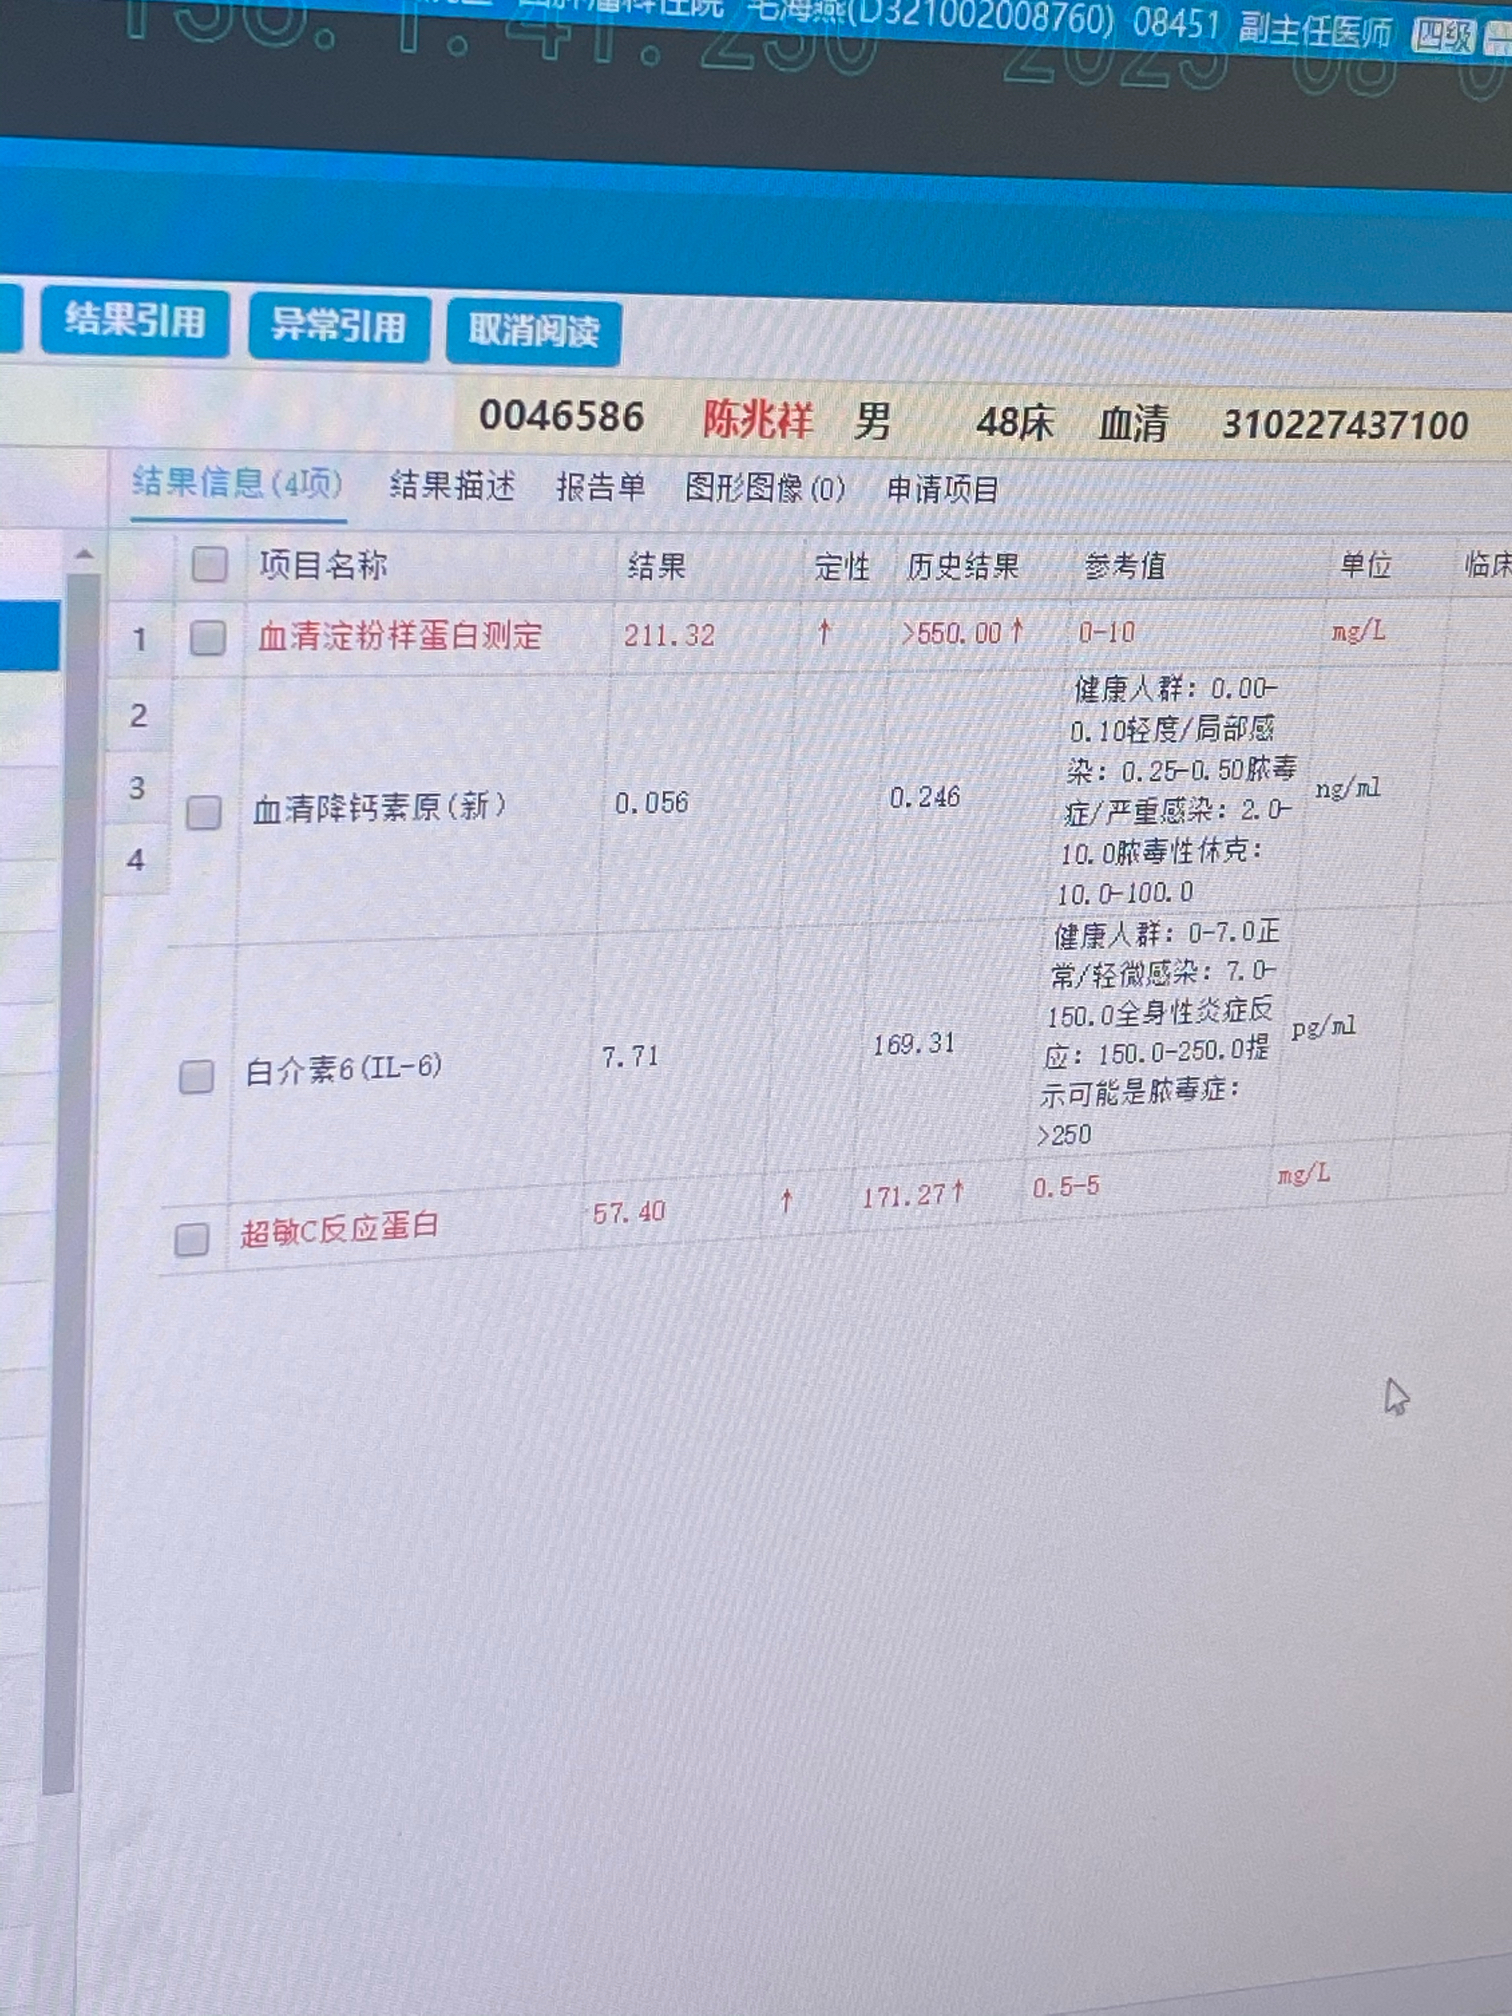This screenshot has width=1512, height=2016.
Task: Select row number 1
Action: pos(139,640)
